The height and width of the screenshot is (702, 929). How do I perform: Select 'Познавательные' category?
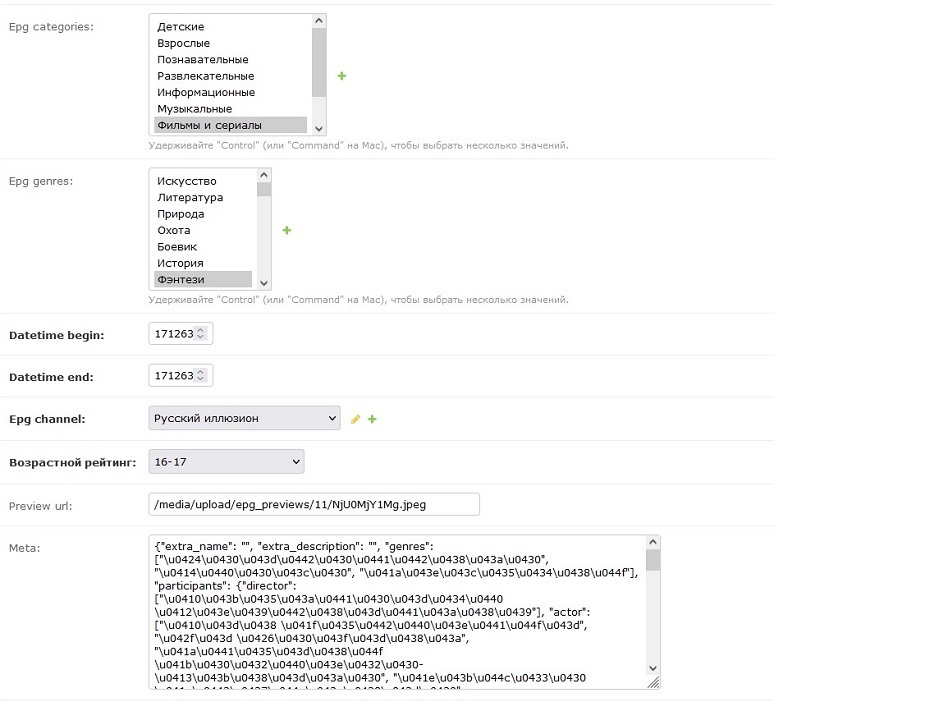pos(230,60)
